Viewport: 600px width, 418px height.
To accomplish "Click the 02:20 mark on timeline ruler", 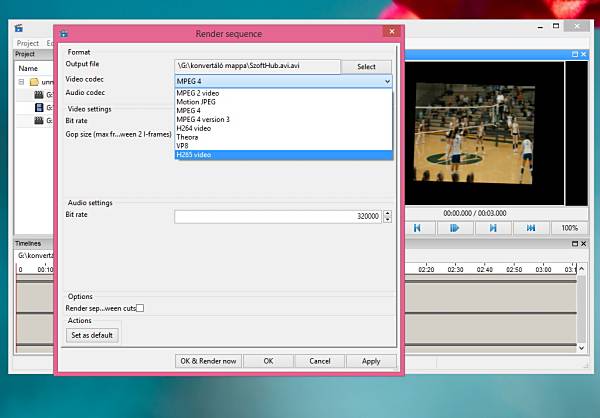I will [x=426, y=269].
